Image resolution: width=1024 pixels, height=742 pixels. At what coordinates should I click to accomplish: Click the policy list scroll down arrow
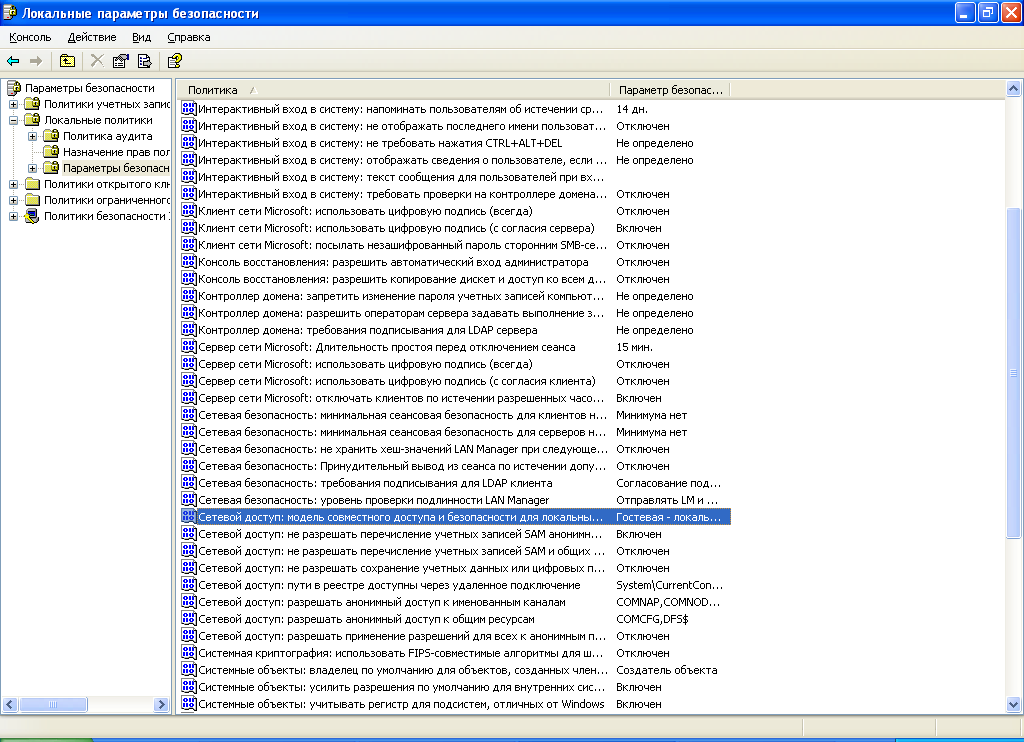[x=1014, y=705]
